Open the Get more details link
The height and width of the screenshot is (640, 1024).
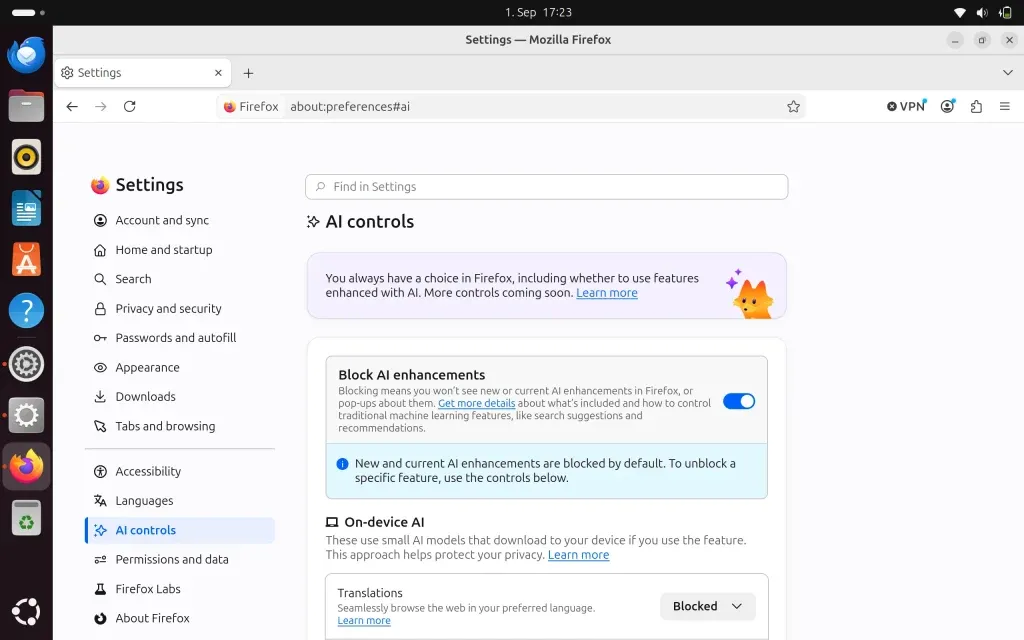pos(476,403)
